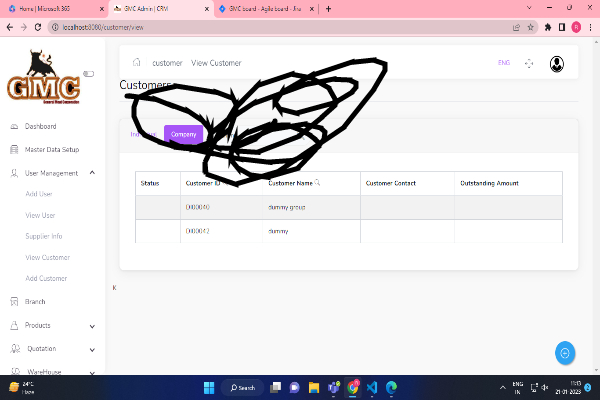The width and height of the screenshot is (600, 400).
Task: Open the user profile avatar menu
Action: [557, 63]
